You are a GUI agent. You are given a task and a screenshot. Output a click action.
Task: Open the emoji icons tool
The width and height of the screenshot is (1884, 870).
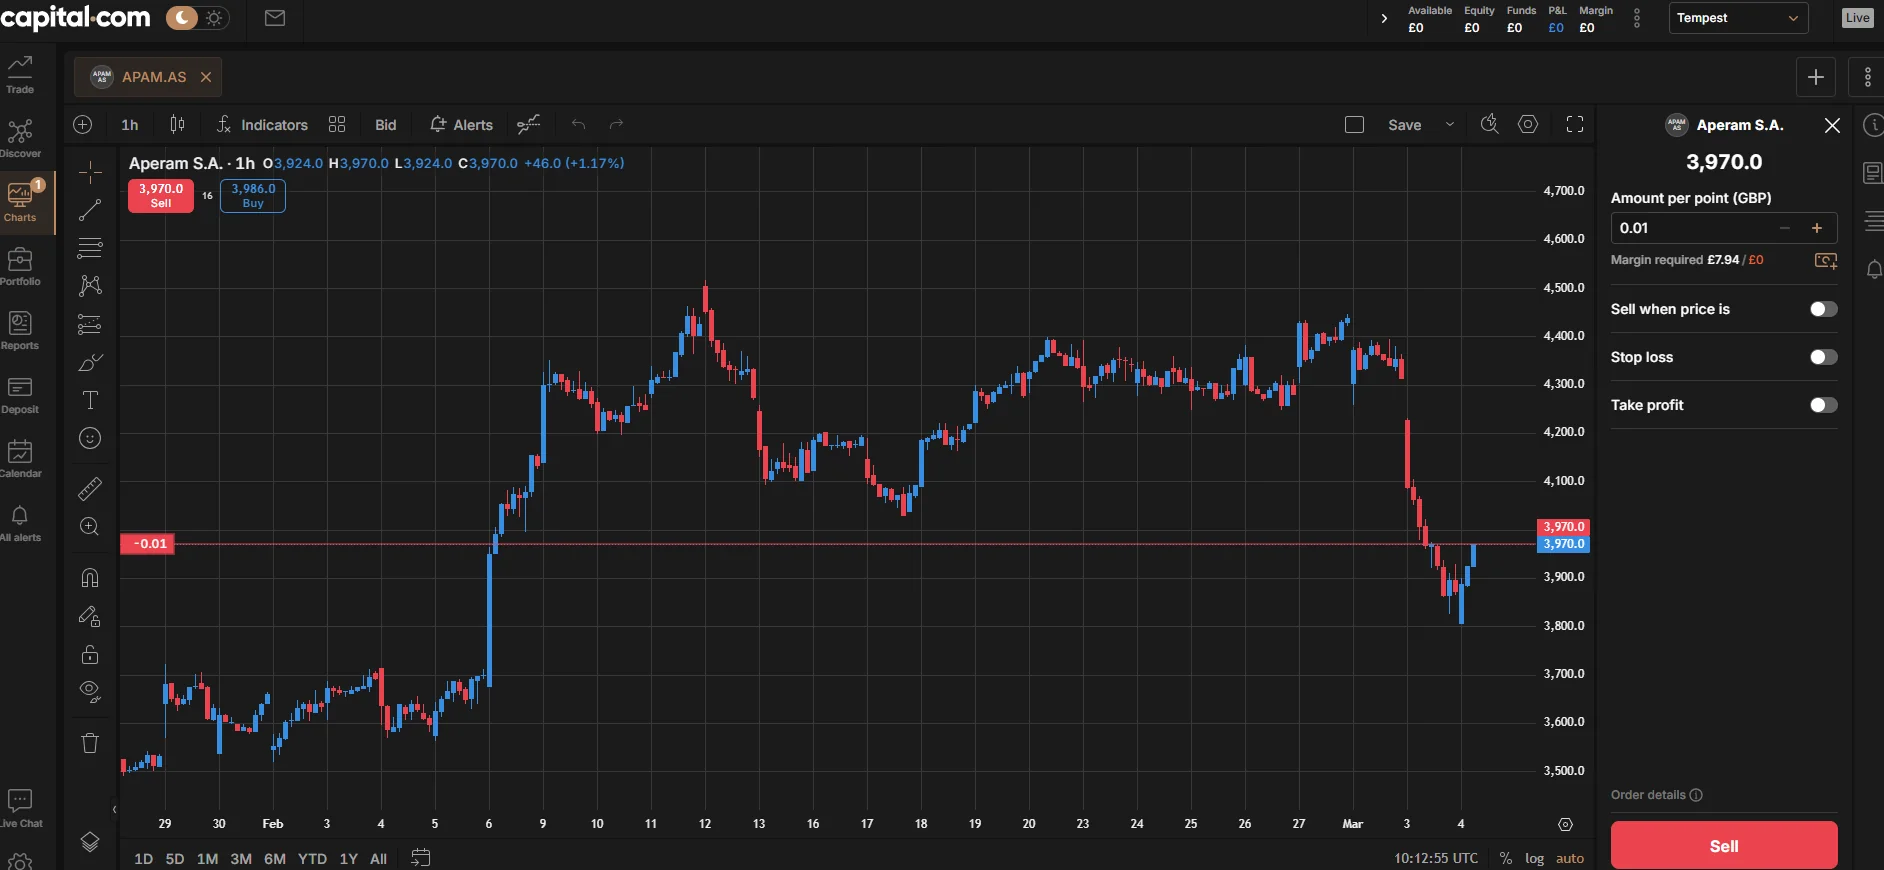[90, 438]
